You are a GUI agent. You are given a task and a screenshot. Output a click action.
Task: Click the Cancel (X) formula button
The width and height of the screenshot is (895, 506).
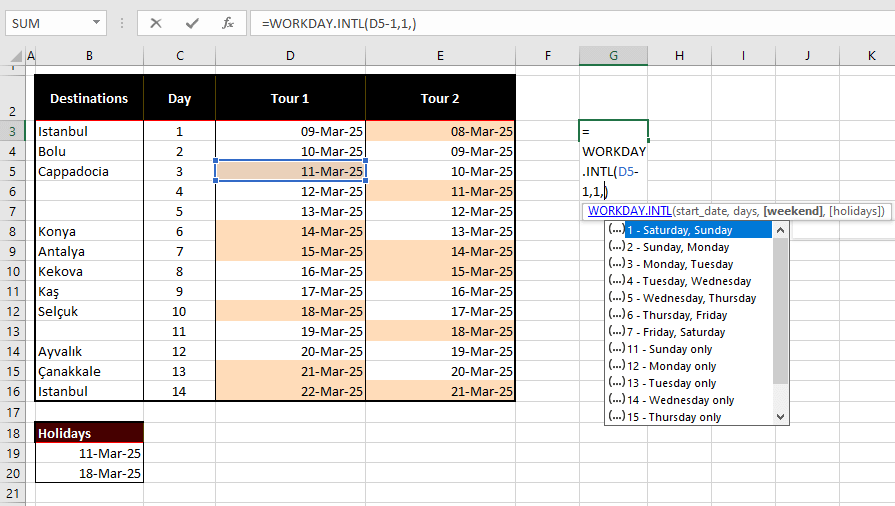click(x=156, y=23)
